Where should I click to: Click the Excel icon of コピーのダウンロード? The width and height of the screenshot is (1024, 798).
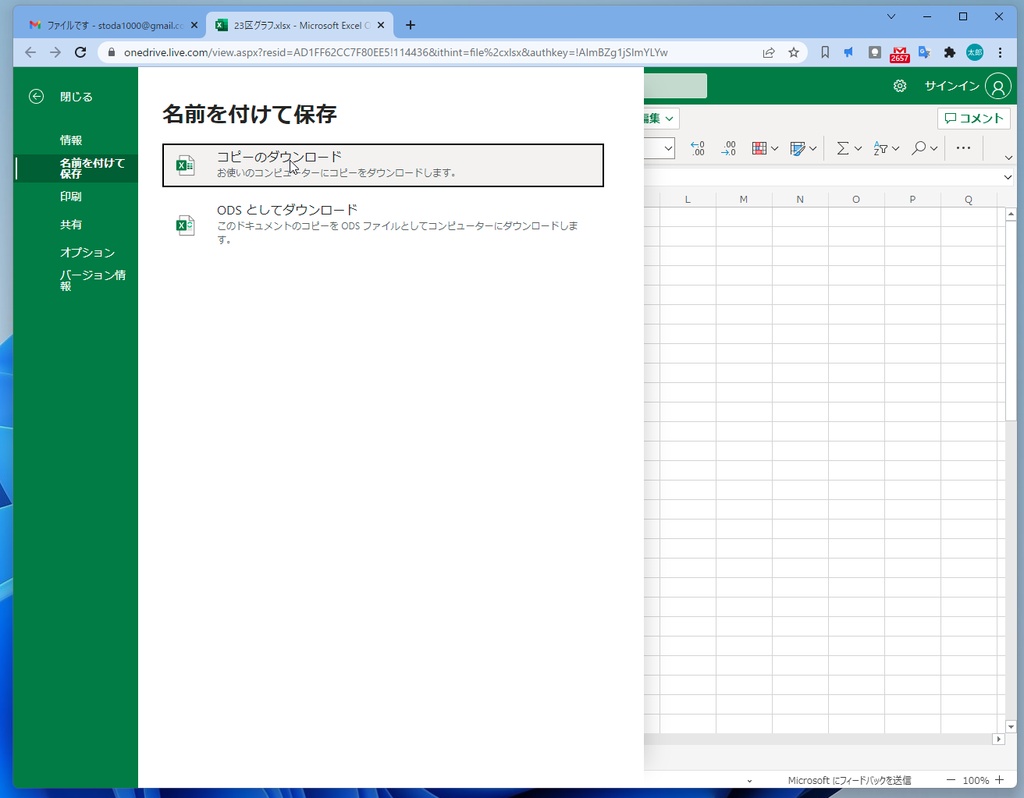(185, 165)
